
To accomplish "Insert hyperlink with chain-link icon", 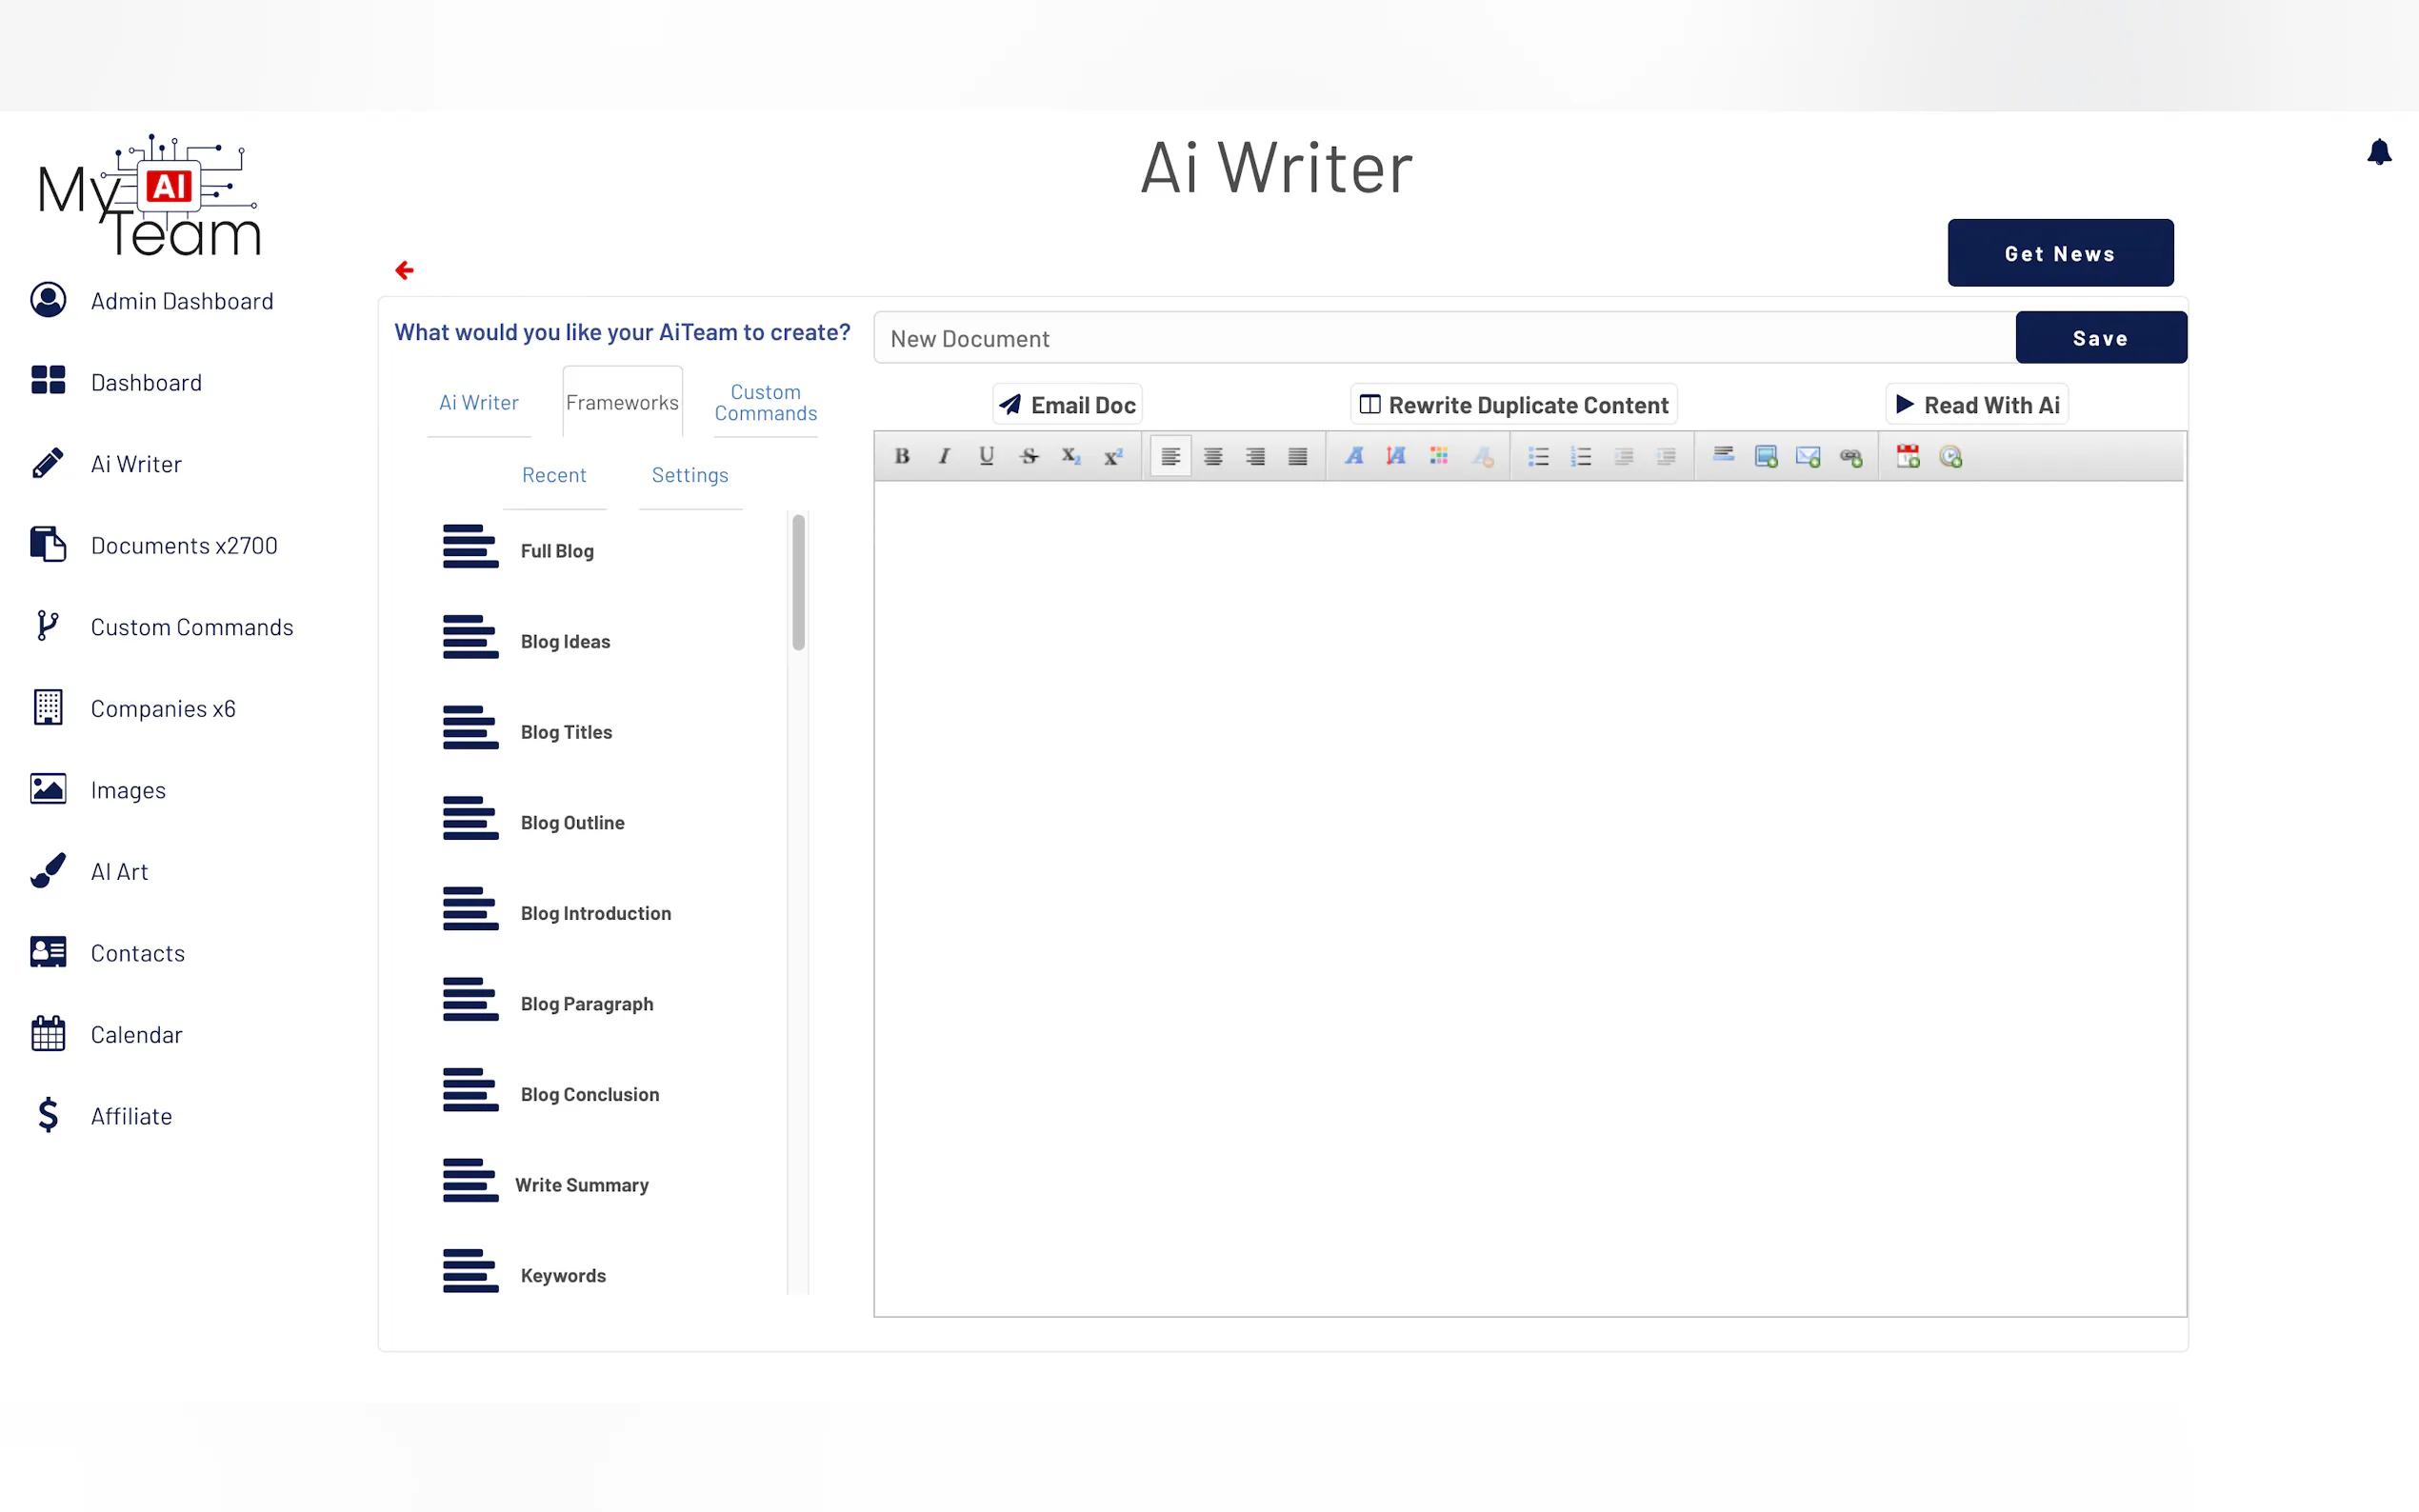I will pos(1850,456).
